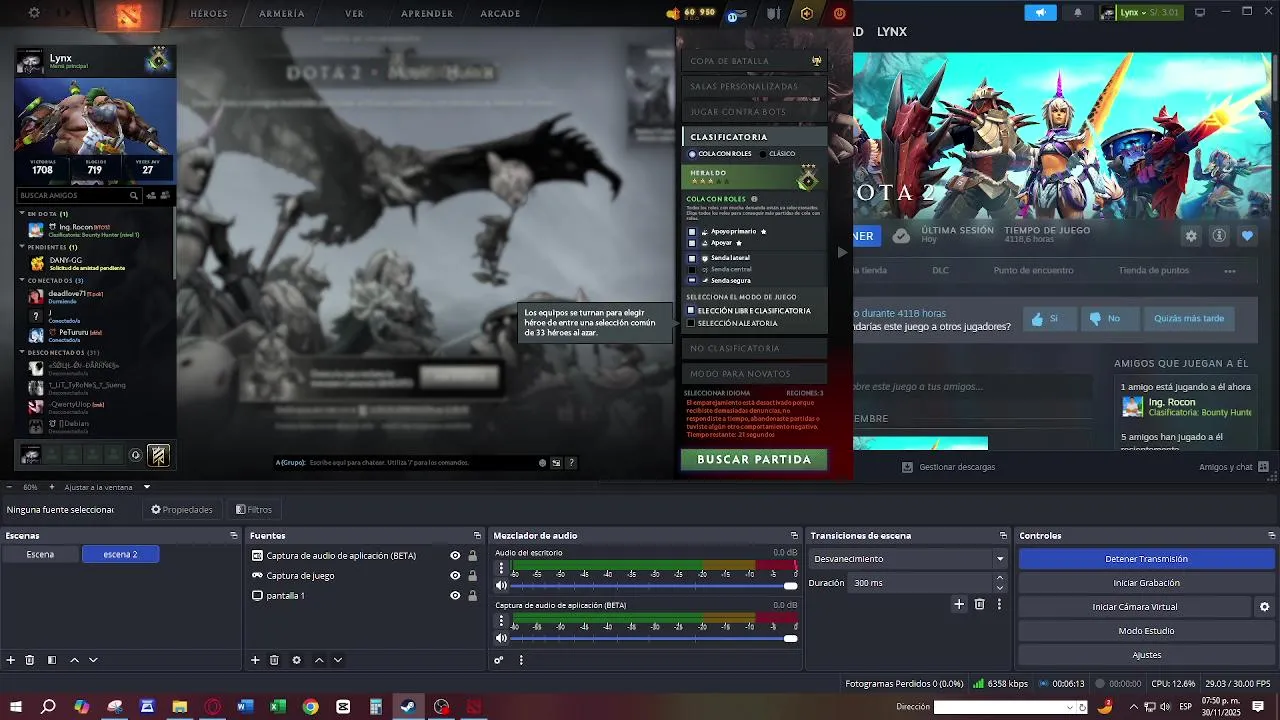This screenshot has width=1280, height=720.
Task: Hide the pantalla 1 source
Action: pos(455,596)
